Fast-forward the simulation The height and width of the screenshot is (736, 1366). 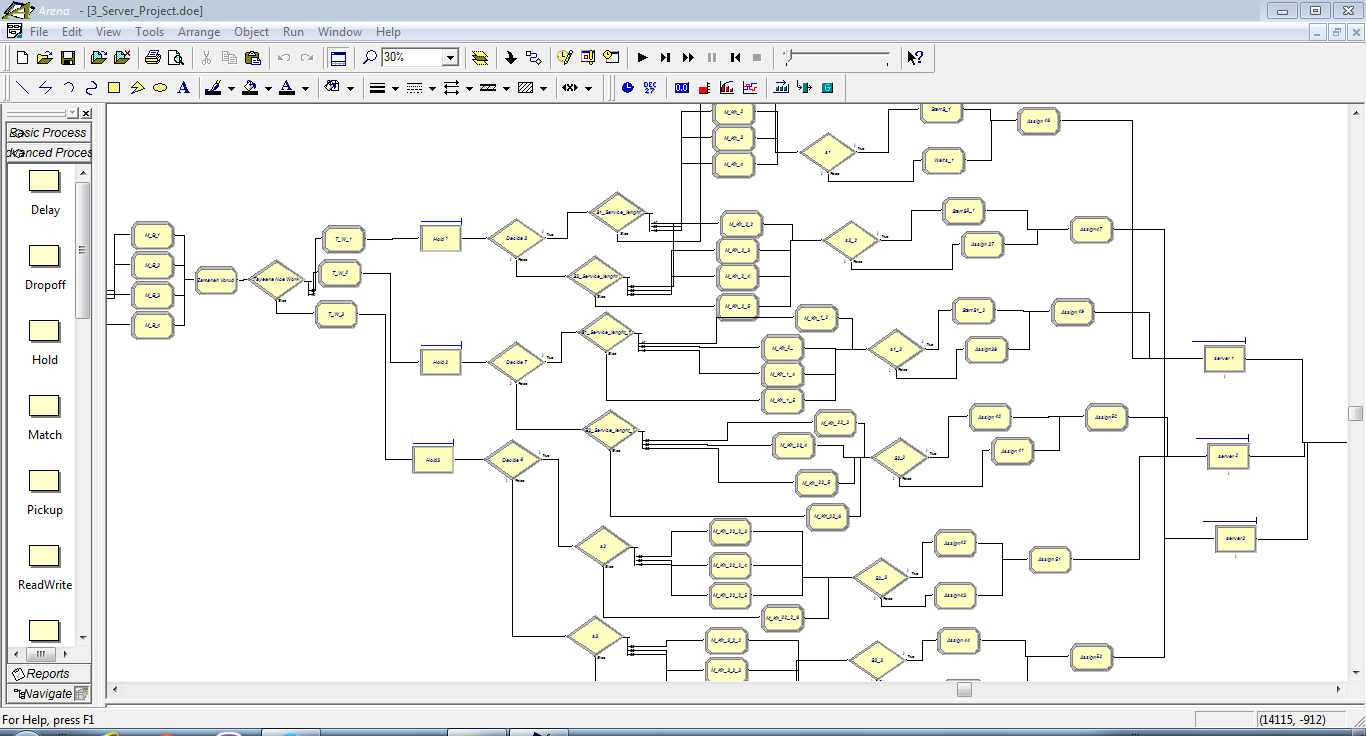click(688, 58)
